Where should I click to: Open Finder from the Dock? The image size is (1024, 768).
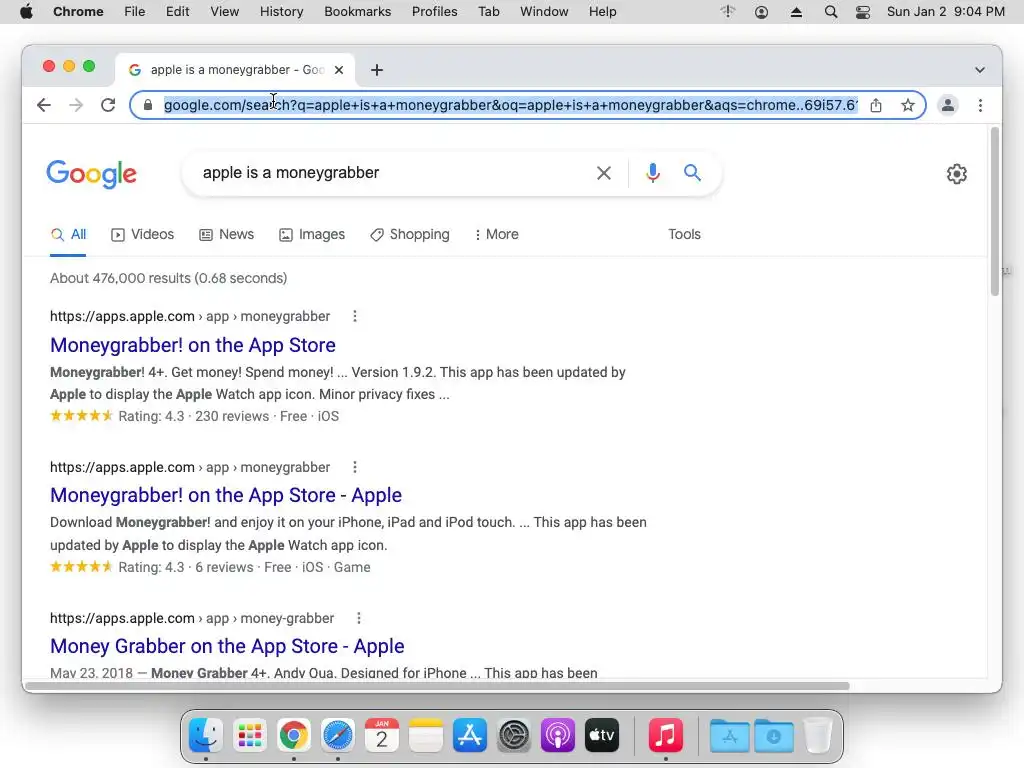point(206,735)
